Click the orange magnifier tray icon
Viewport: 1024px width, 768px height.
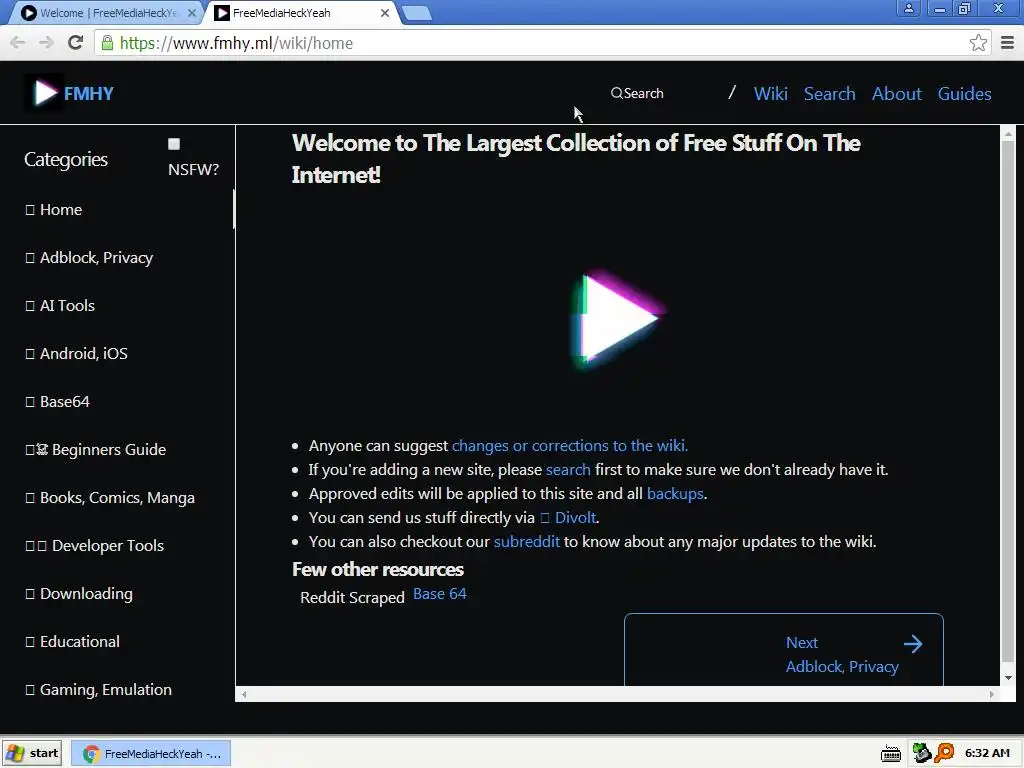(944, 753)
